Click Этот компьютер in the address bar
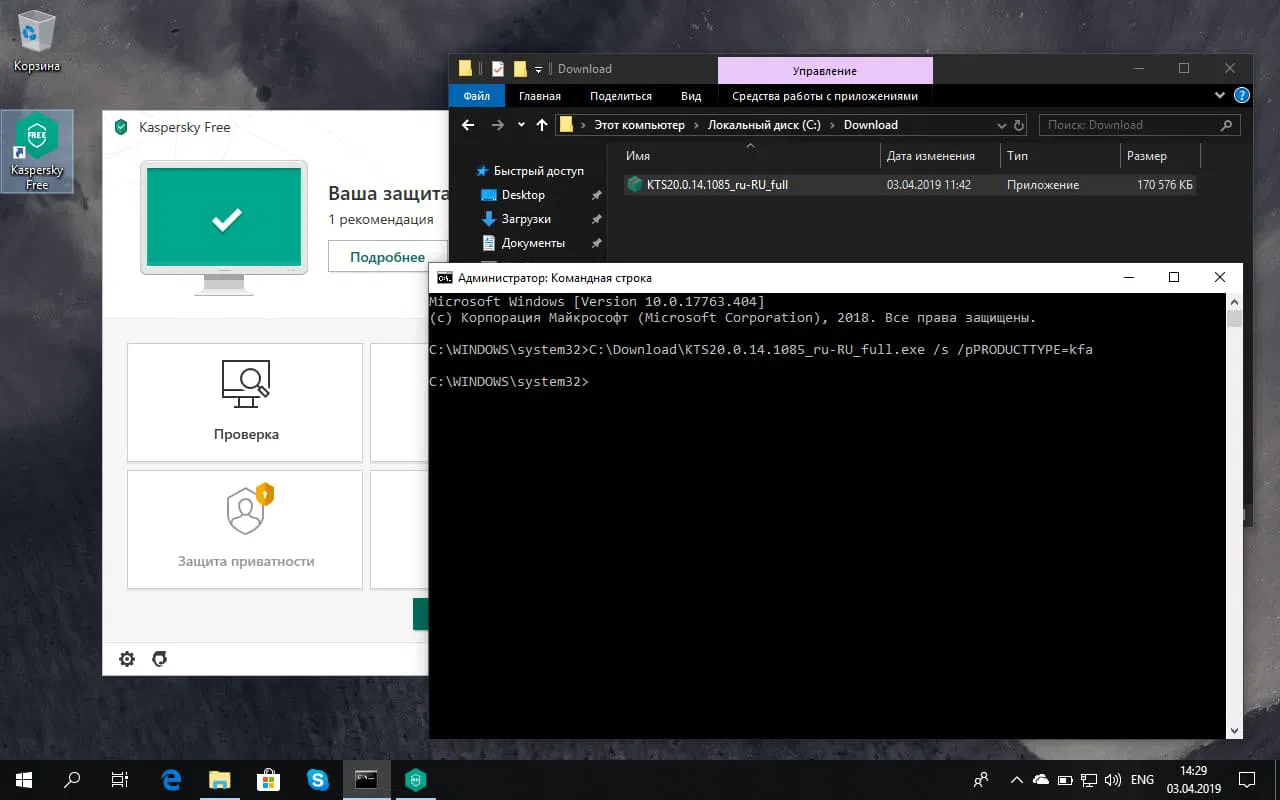Image resolution: width=1280 pixels, height=800 pixels. pos(640,125)
